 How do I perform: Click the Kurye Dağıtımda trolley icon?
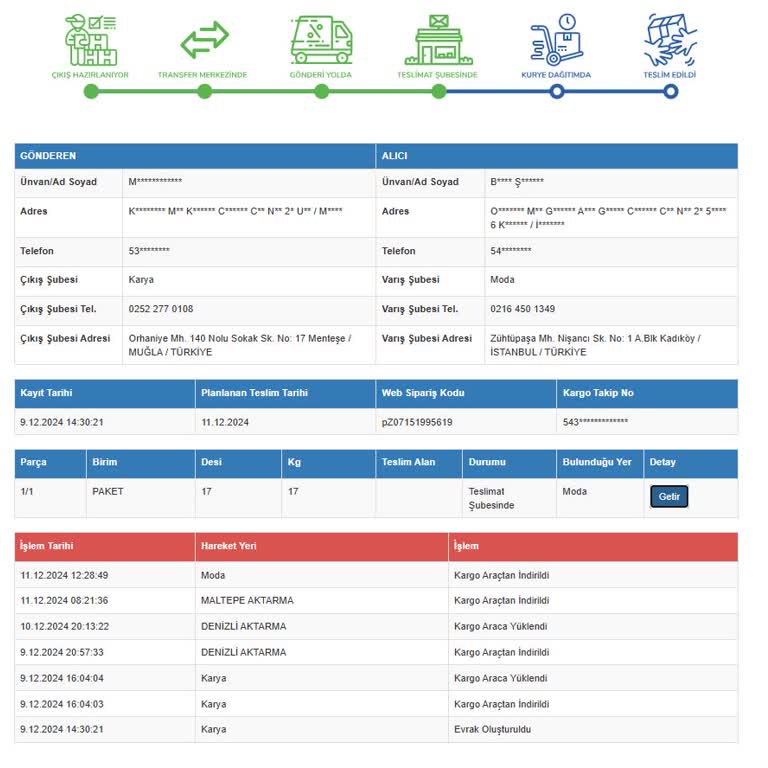click(557, 40)
